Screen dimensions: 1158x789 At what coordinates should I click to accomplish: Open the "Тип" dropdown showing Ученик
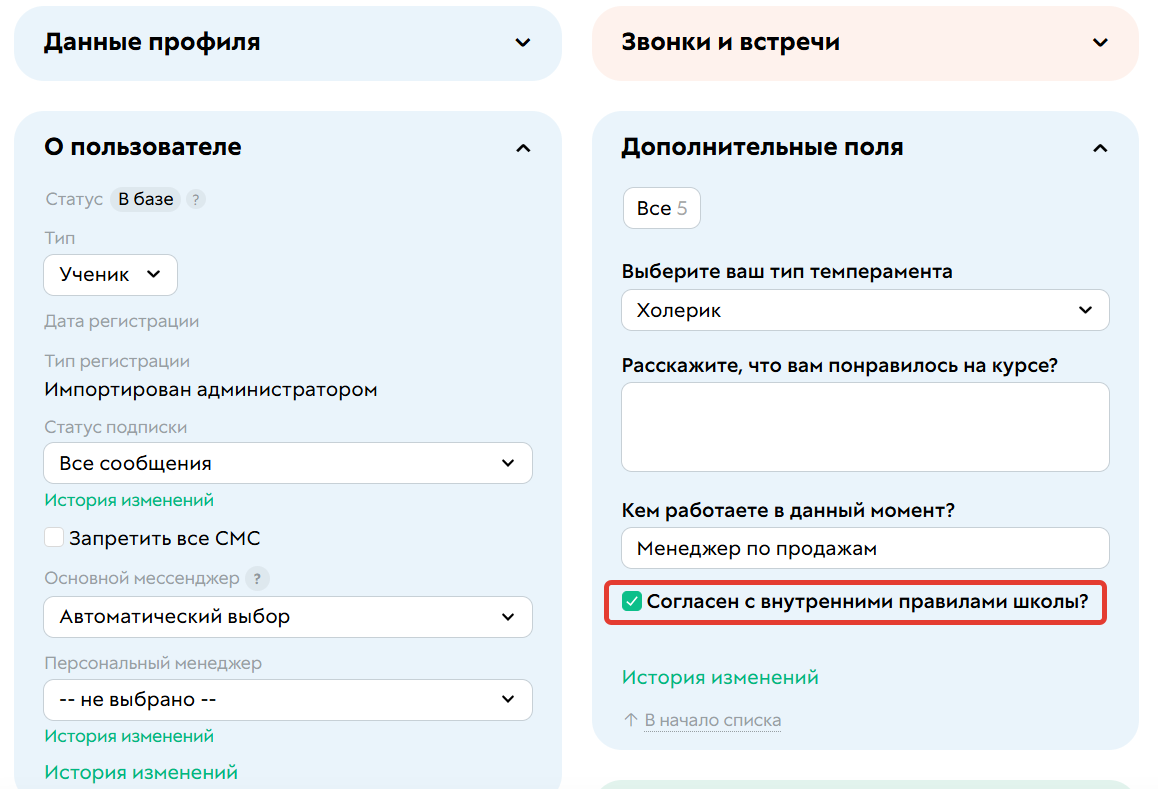coord(110,274)
